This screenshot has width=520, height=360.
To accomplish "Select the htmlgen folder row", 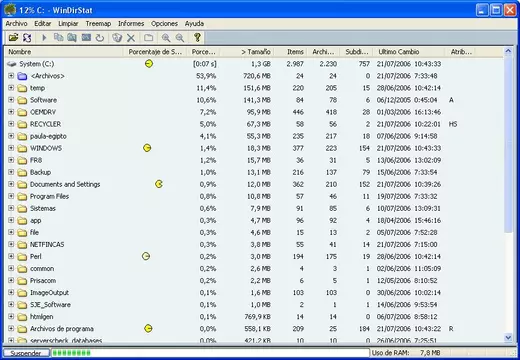I will pos(254,317).
